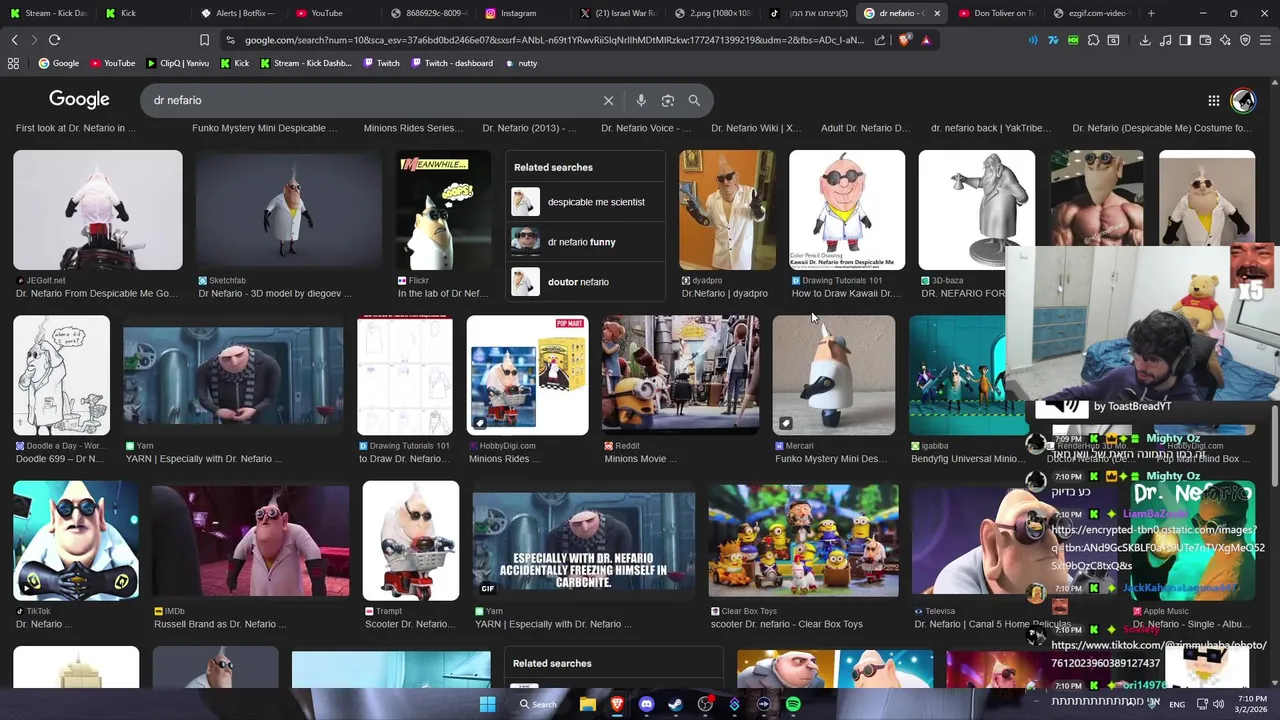
Task: Open the IMDb Russell Brand image
Action: [x=250, y=540]
